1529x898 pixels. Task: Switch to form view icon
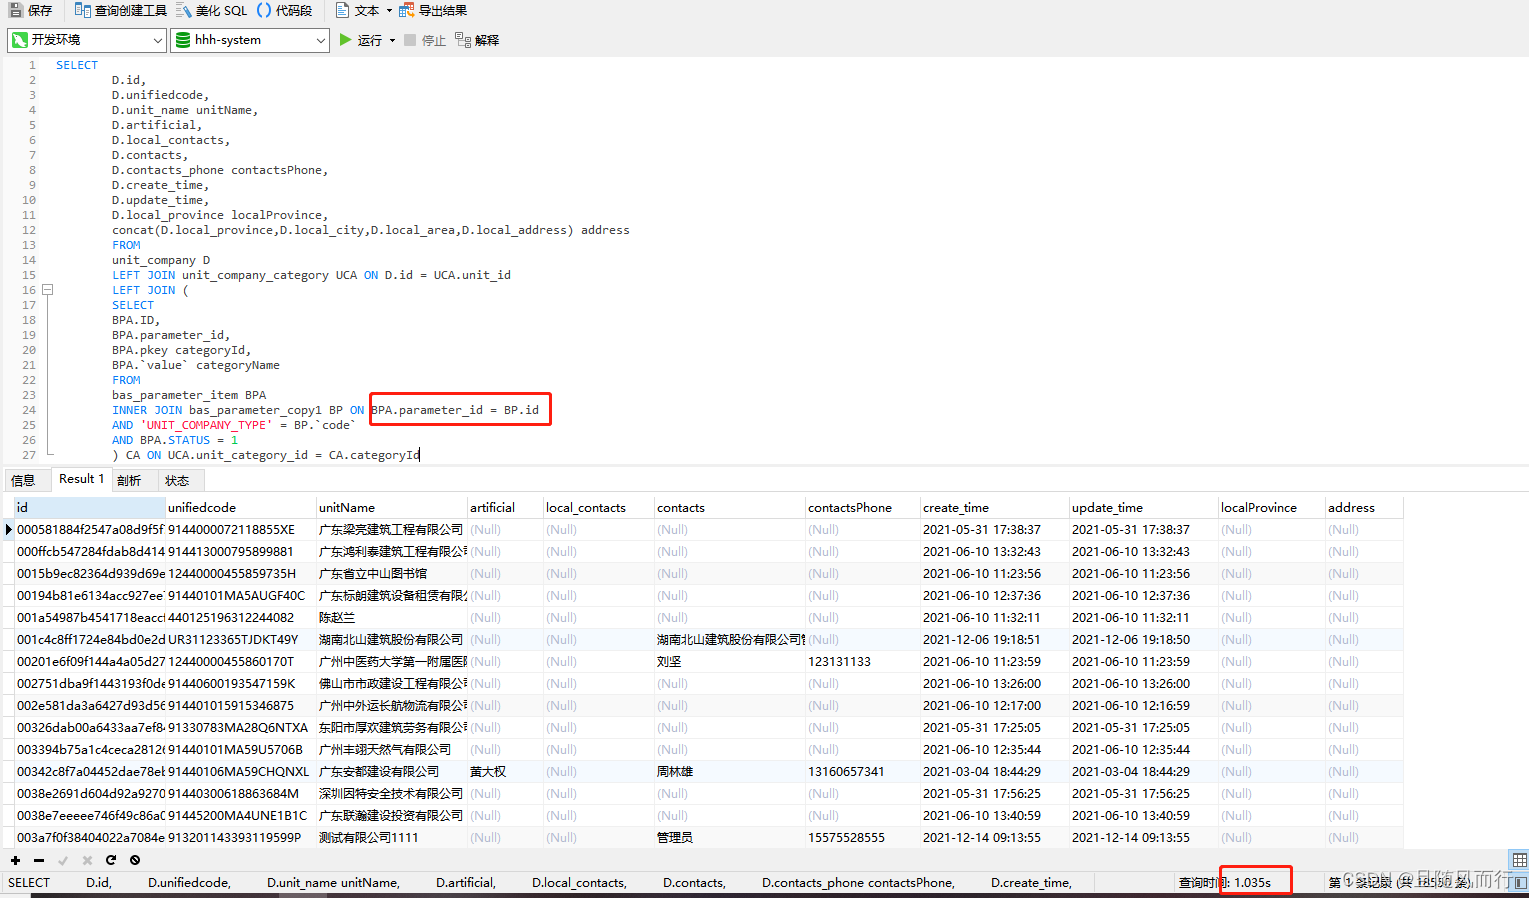click(x=1521, y=883)
